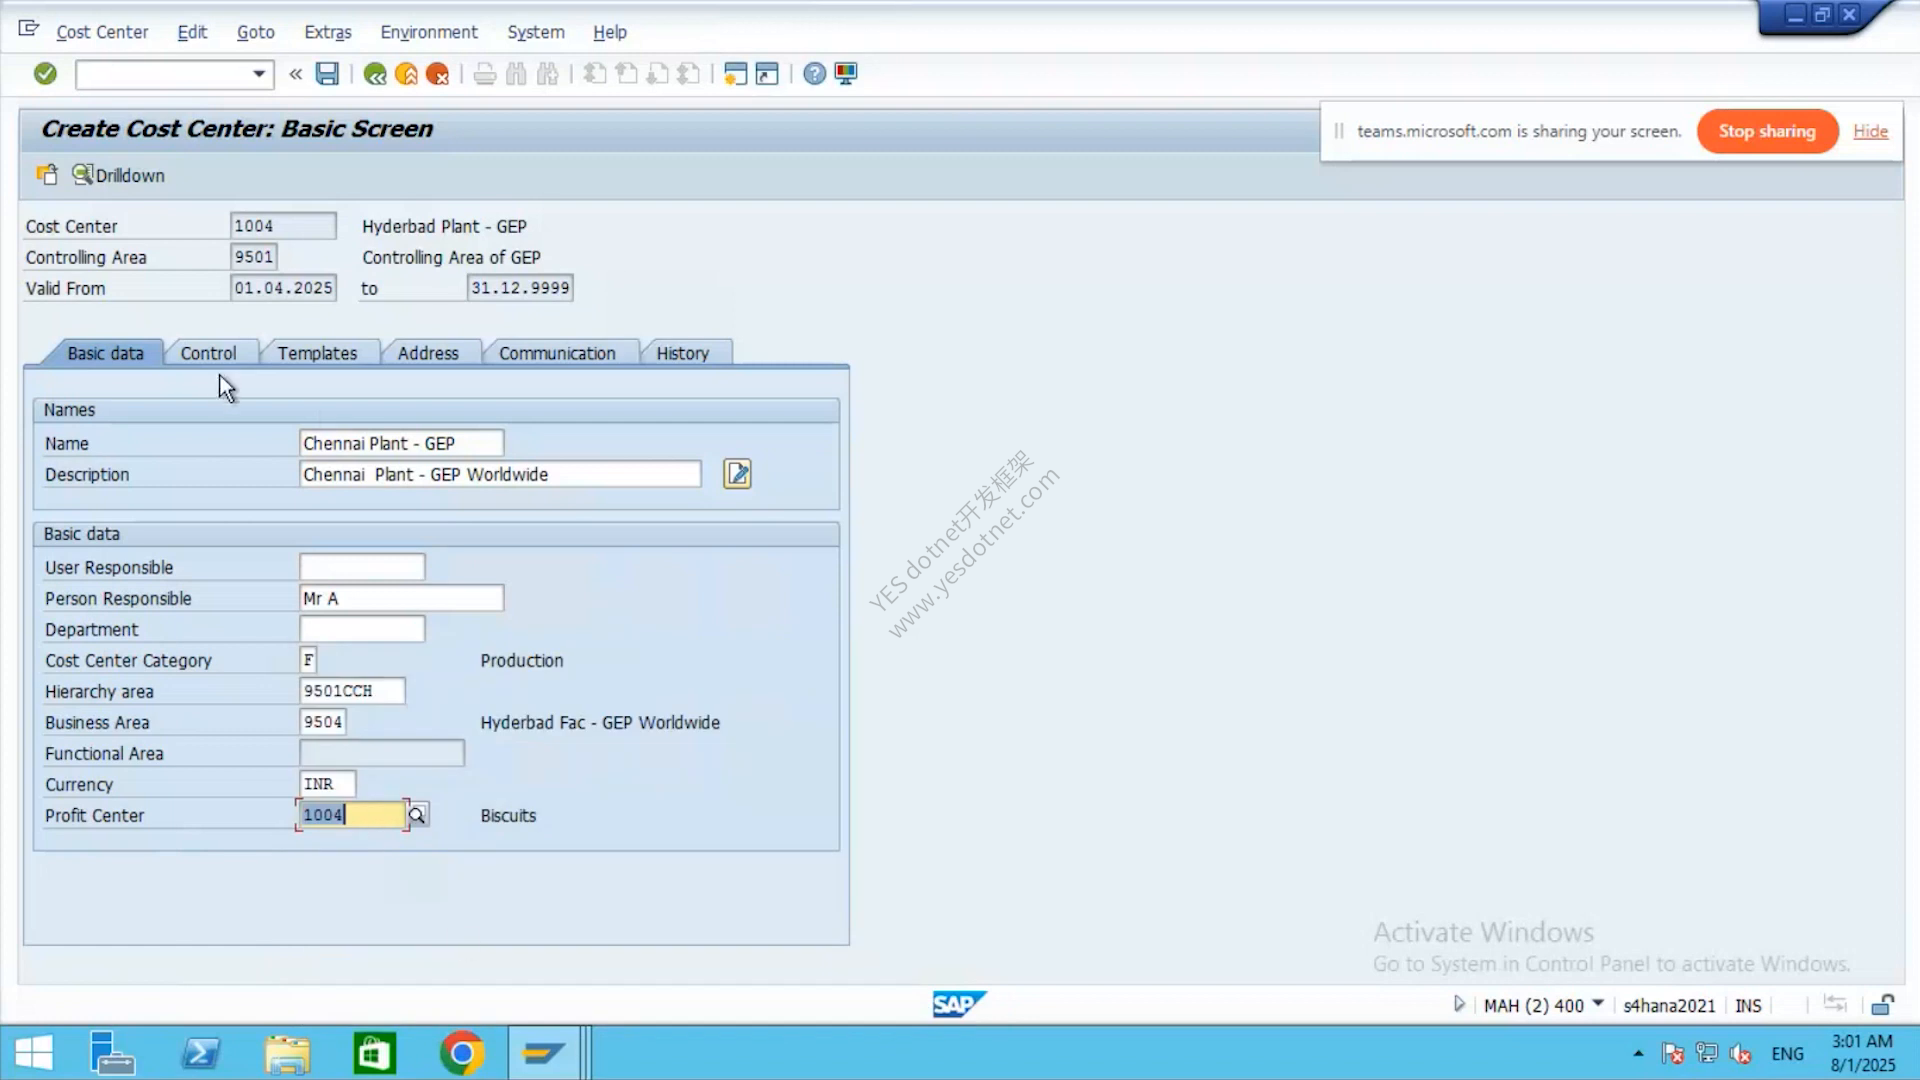Click the red Cancel icon in the toolbar
The height and width of the screenshot is (1080, 1920).
[x=437, y=74]
